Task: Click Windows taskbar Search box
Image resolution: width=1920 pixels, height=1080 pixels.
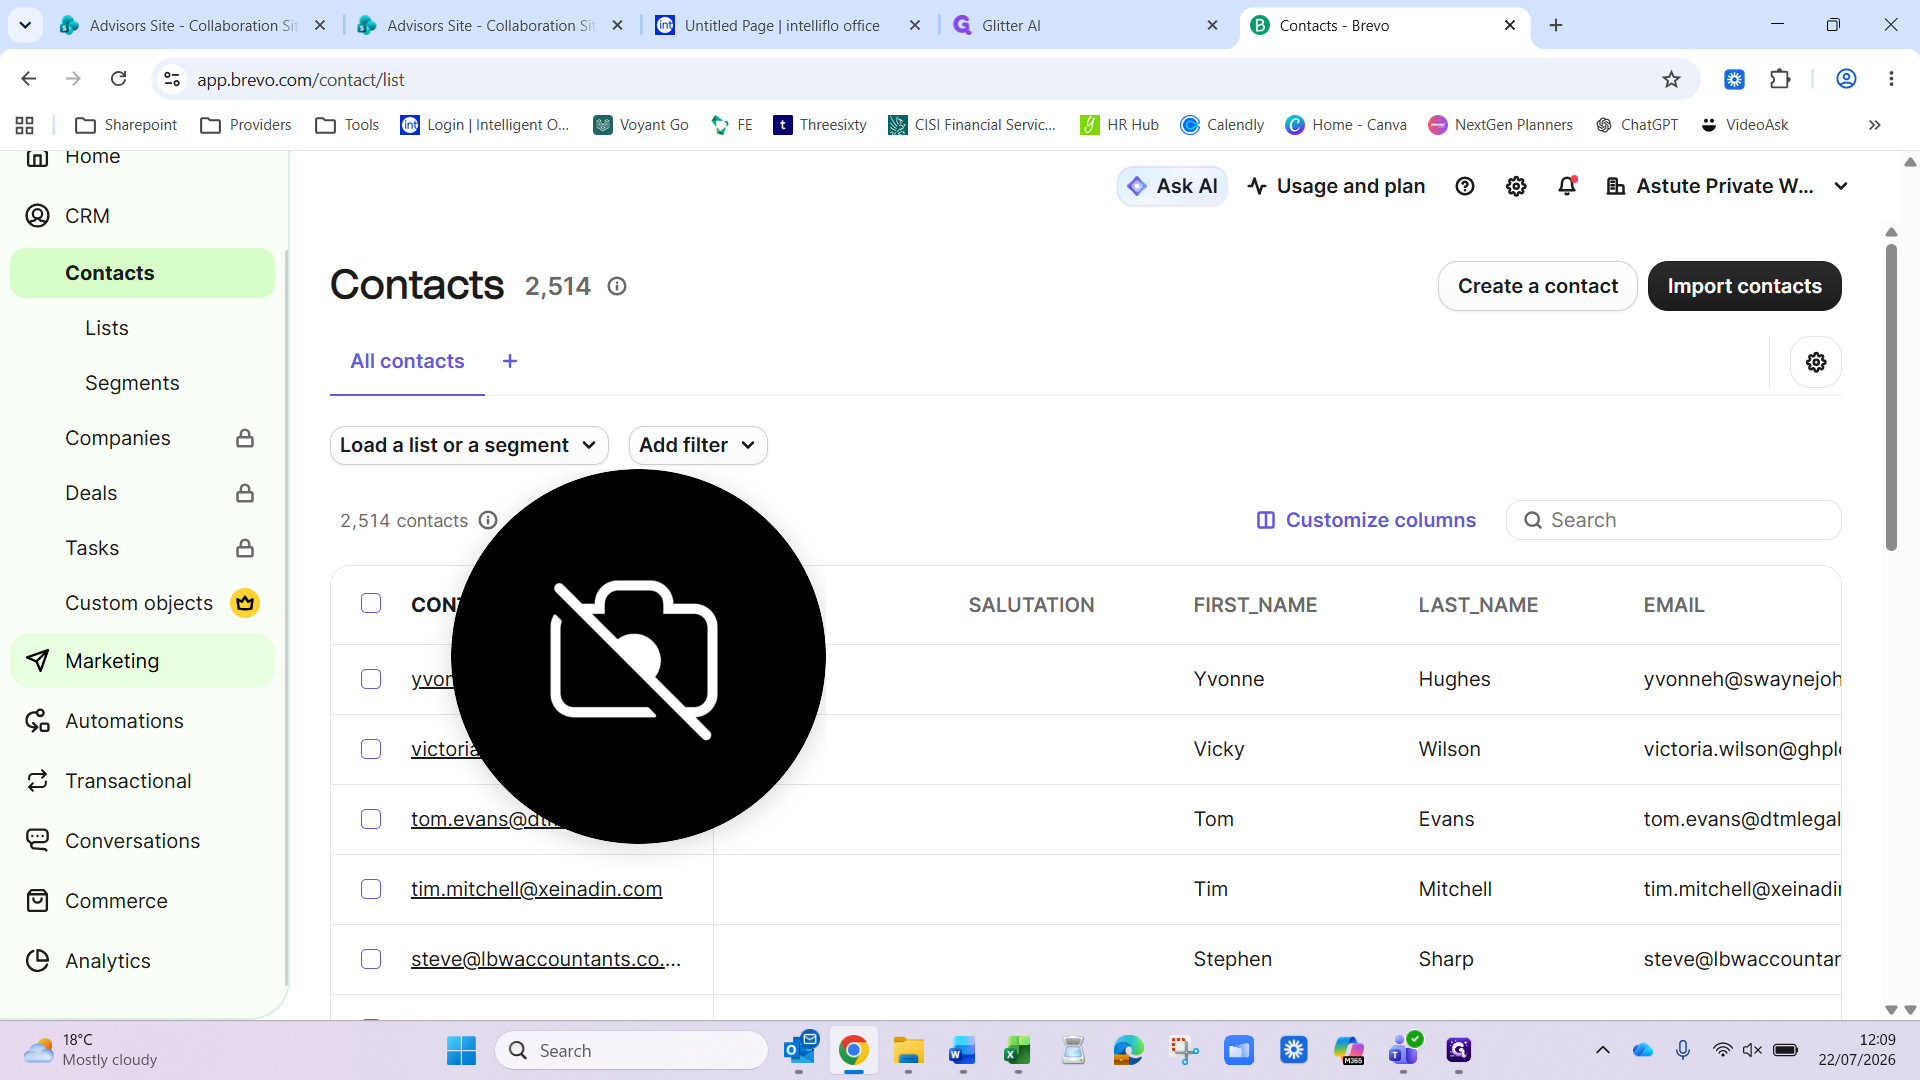Action: tap(631, 1050)
